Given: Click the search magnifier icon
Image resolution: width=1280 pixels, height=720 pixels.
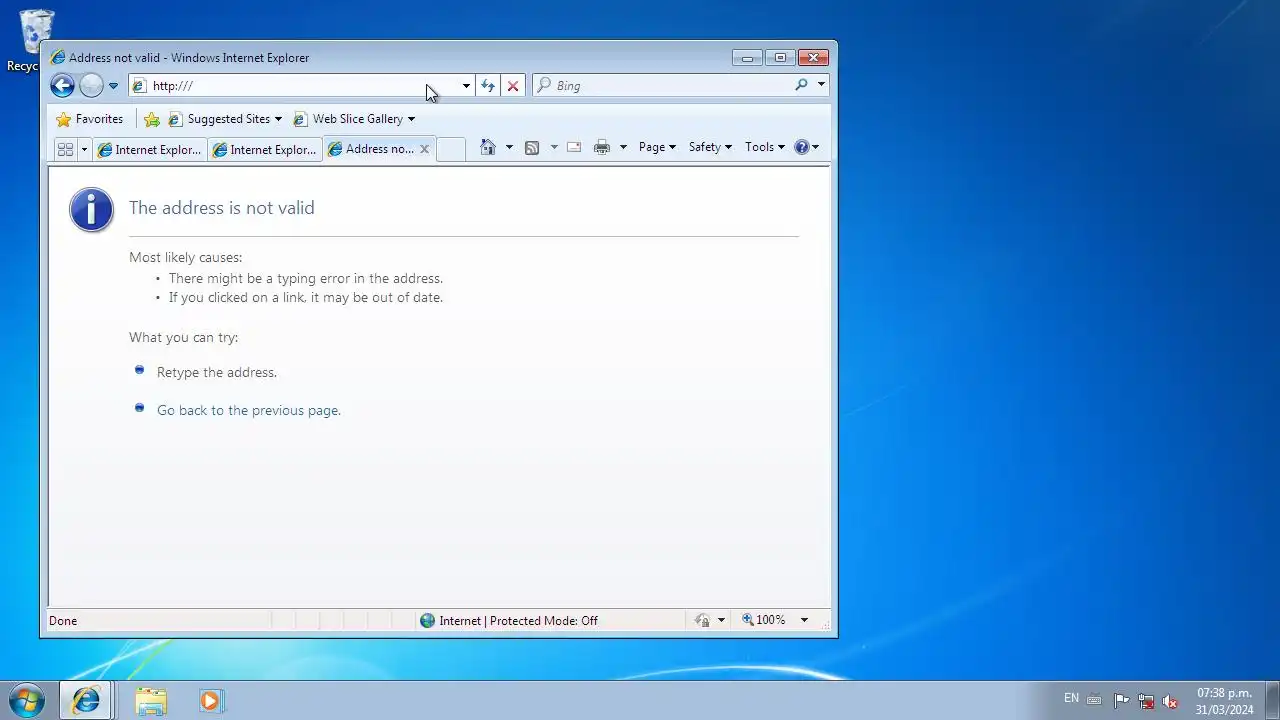Looking at the screenshot, I should coord(801,85).
